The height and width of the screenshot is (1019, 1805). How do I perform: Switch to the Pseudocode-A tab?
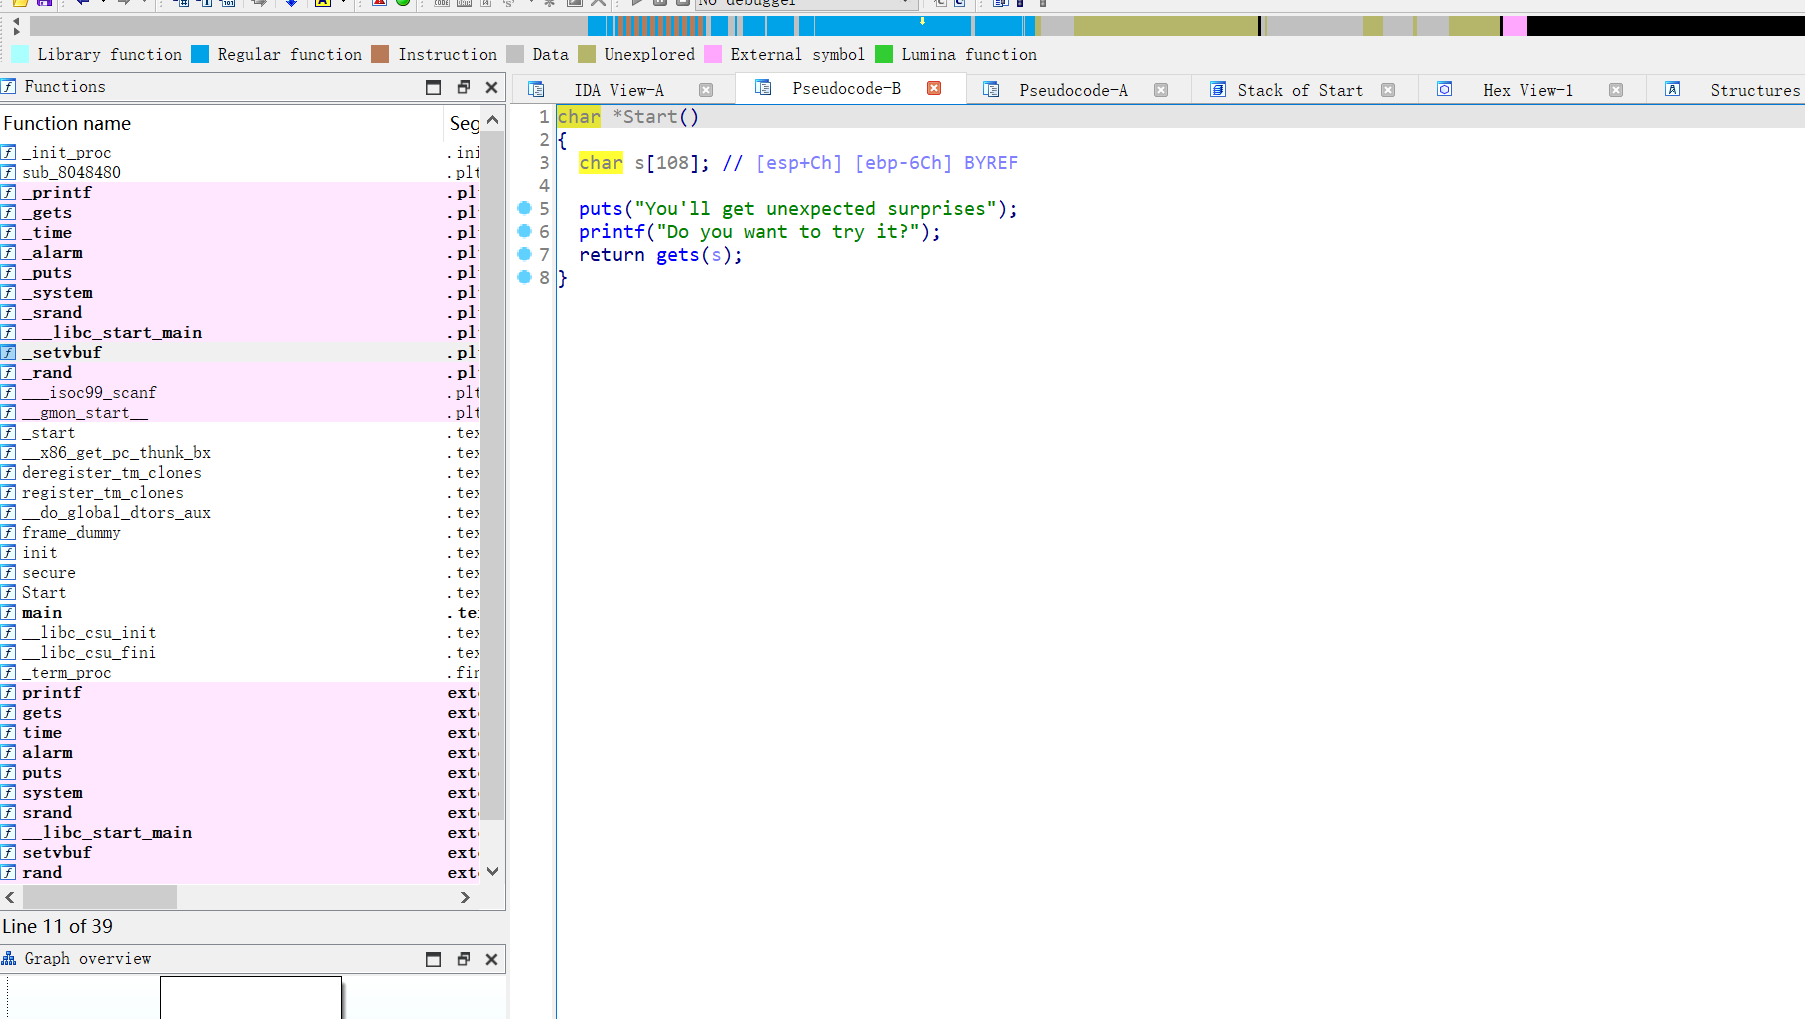1073,90
